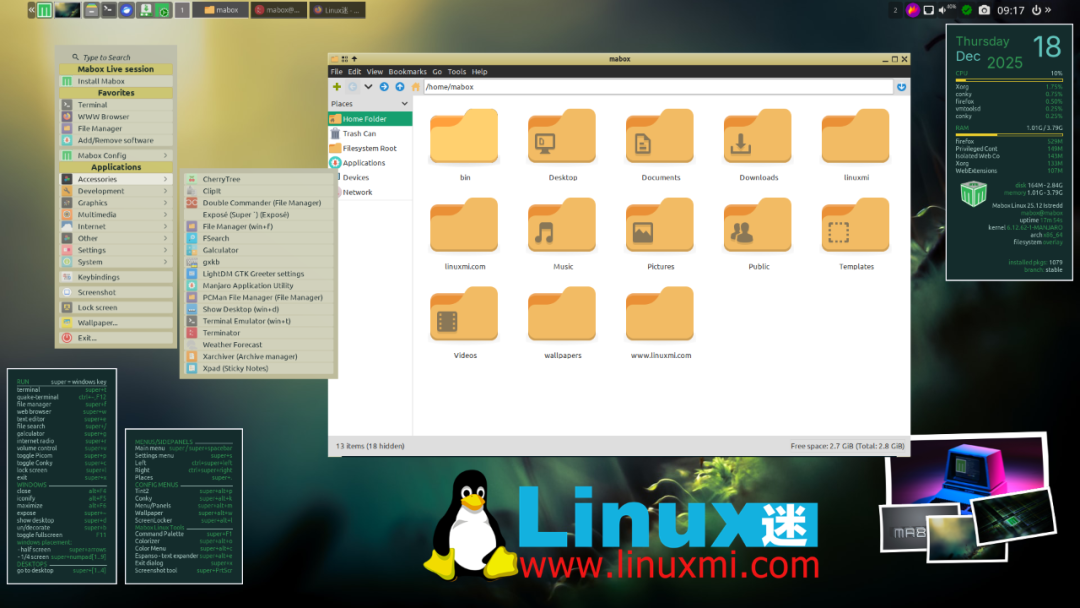Expand the Mabox Config submenu
1080x608 pixels.
[x=116, y=155]
